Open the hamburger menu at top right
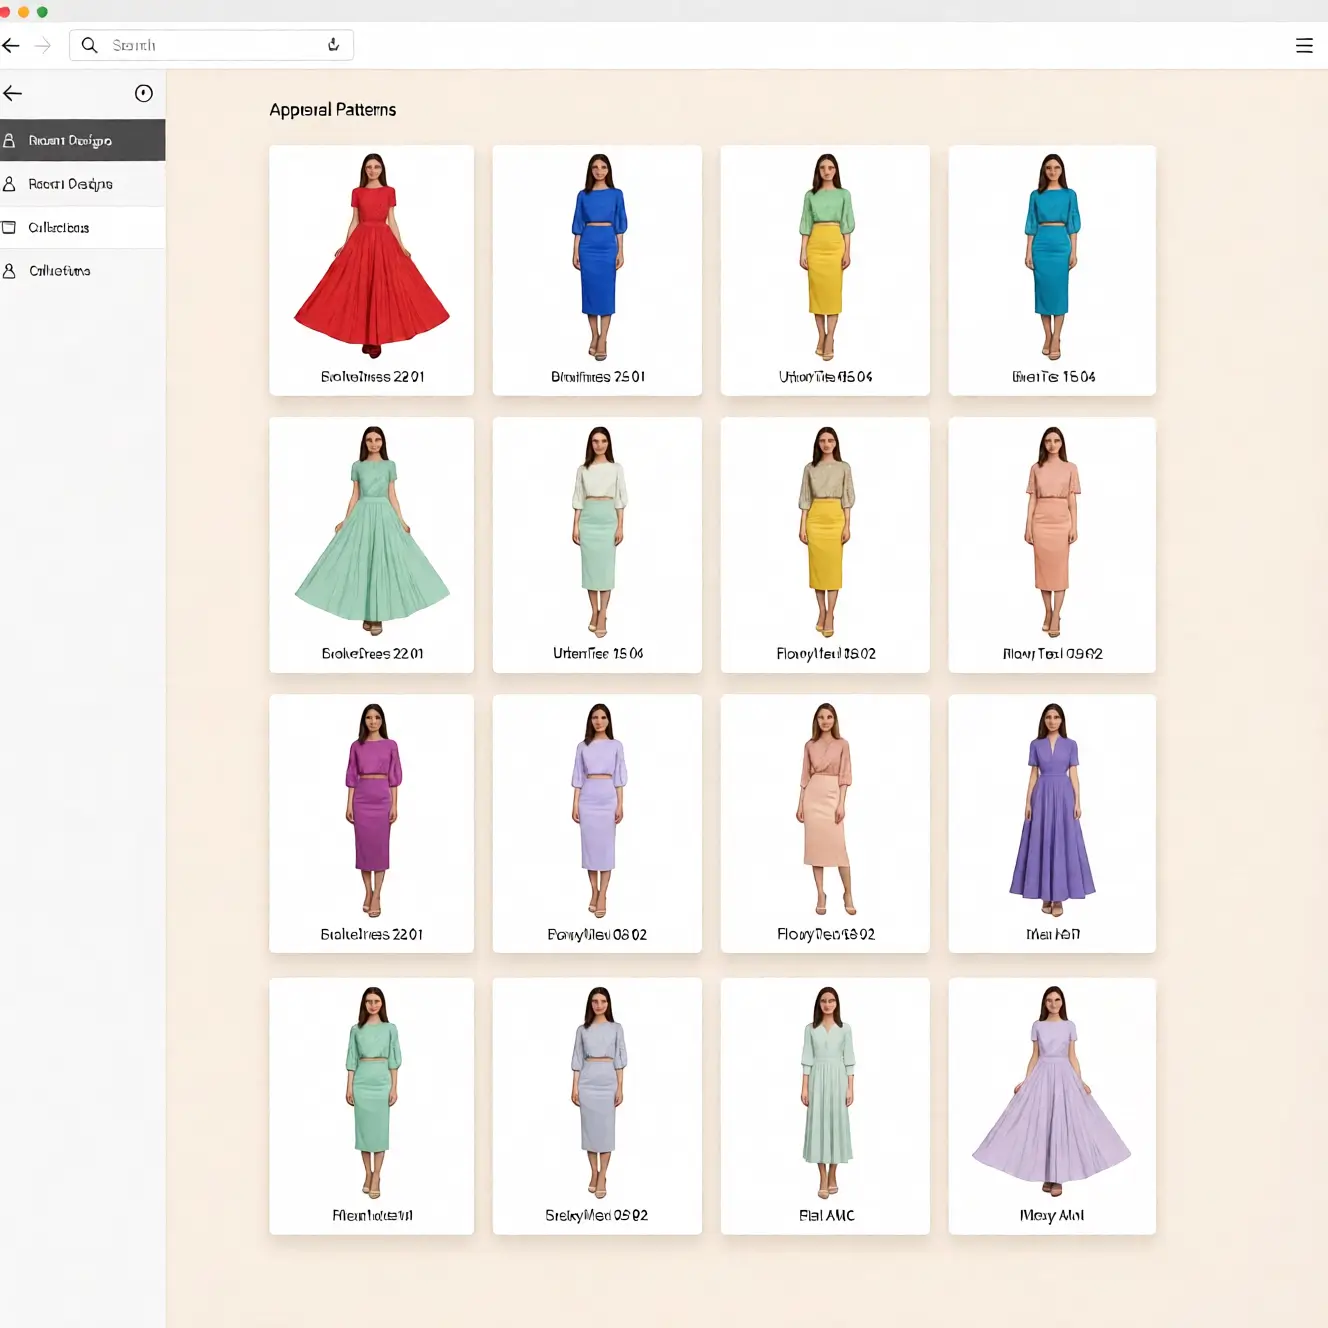Image resolution: width=1328 pixels, height=1328 pixels. [x=1304, y=46]
